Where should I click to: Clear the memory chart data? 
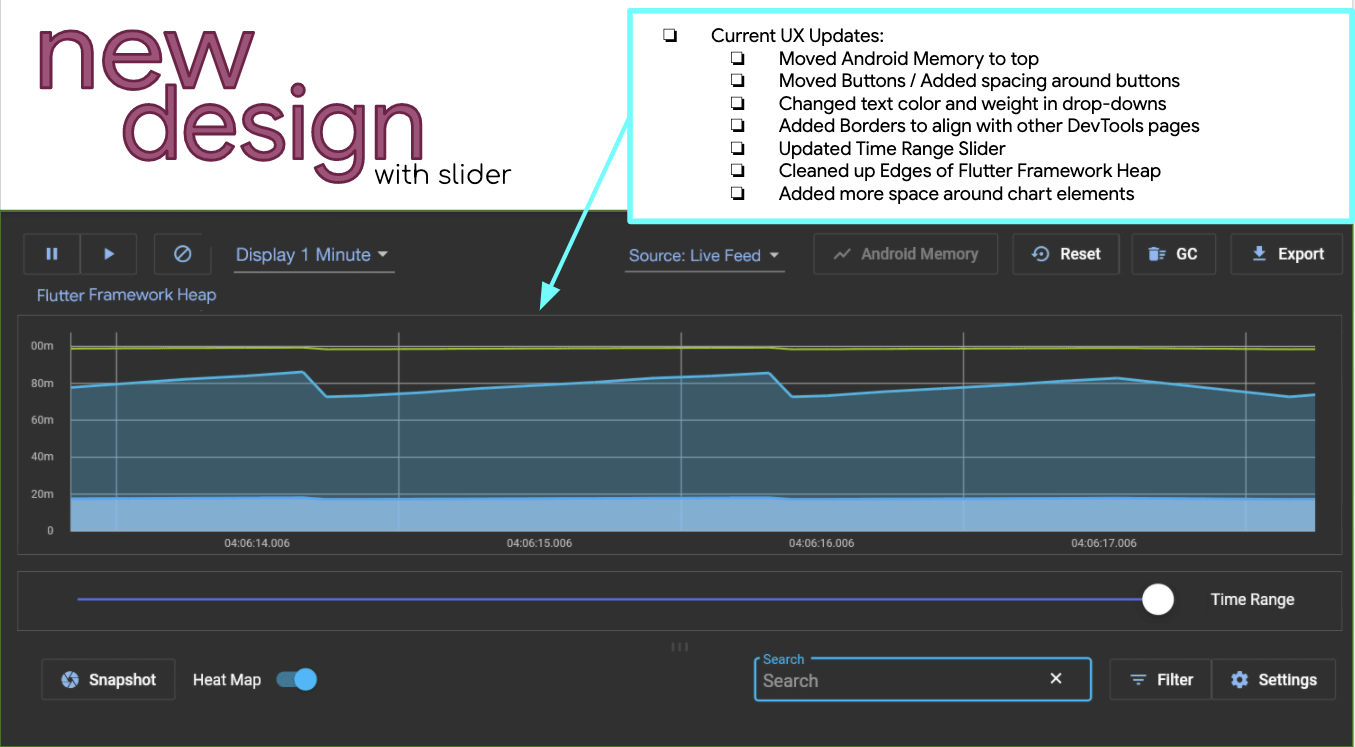tap(182, 254)
